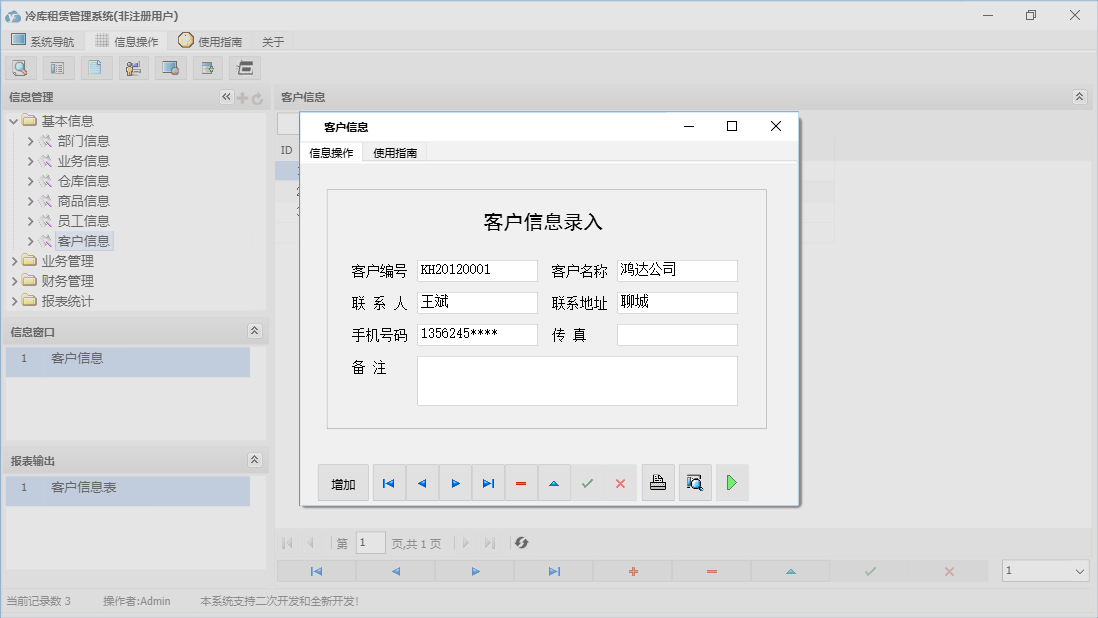
Task: Open the search tool on the main toolbar
Action: click(x=20, y=67)
